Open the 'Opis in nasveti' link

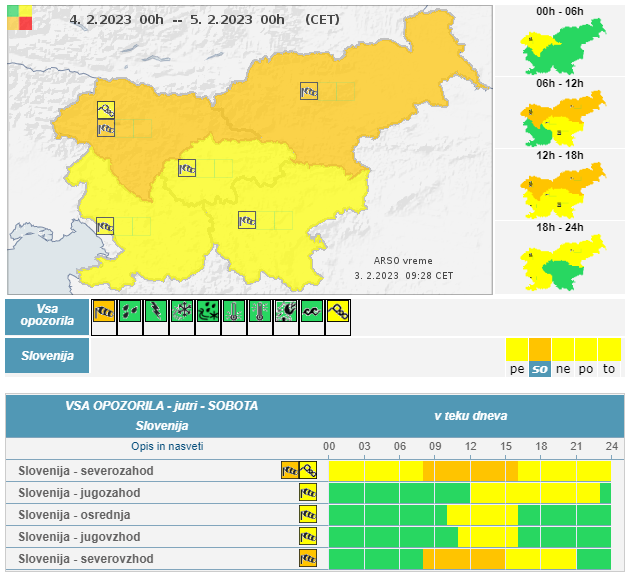pyautogui.click(x=167, y=446)
